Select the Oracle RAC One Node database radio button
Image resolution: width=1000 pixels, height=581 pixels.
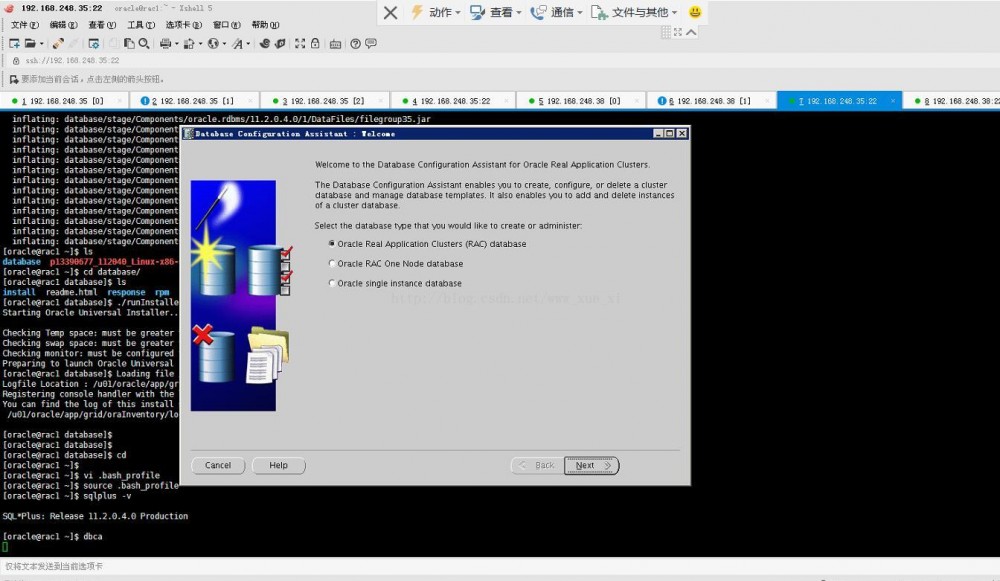coord(330,263)
